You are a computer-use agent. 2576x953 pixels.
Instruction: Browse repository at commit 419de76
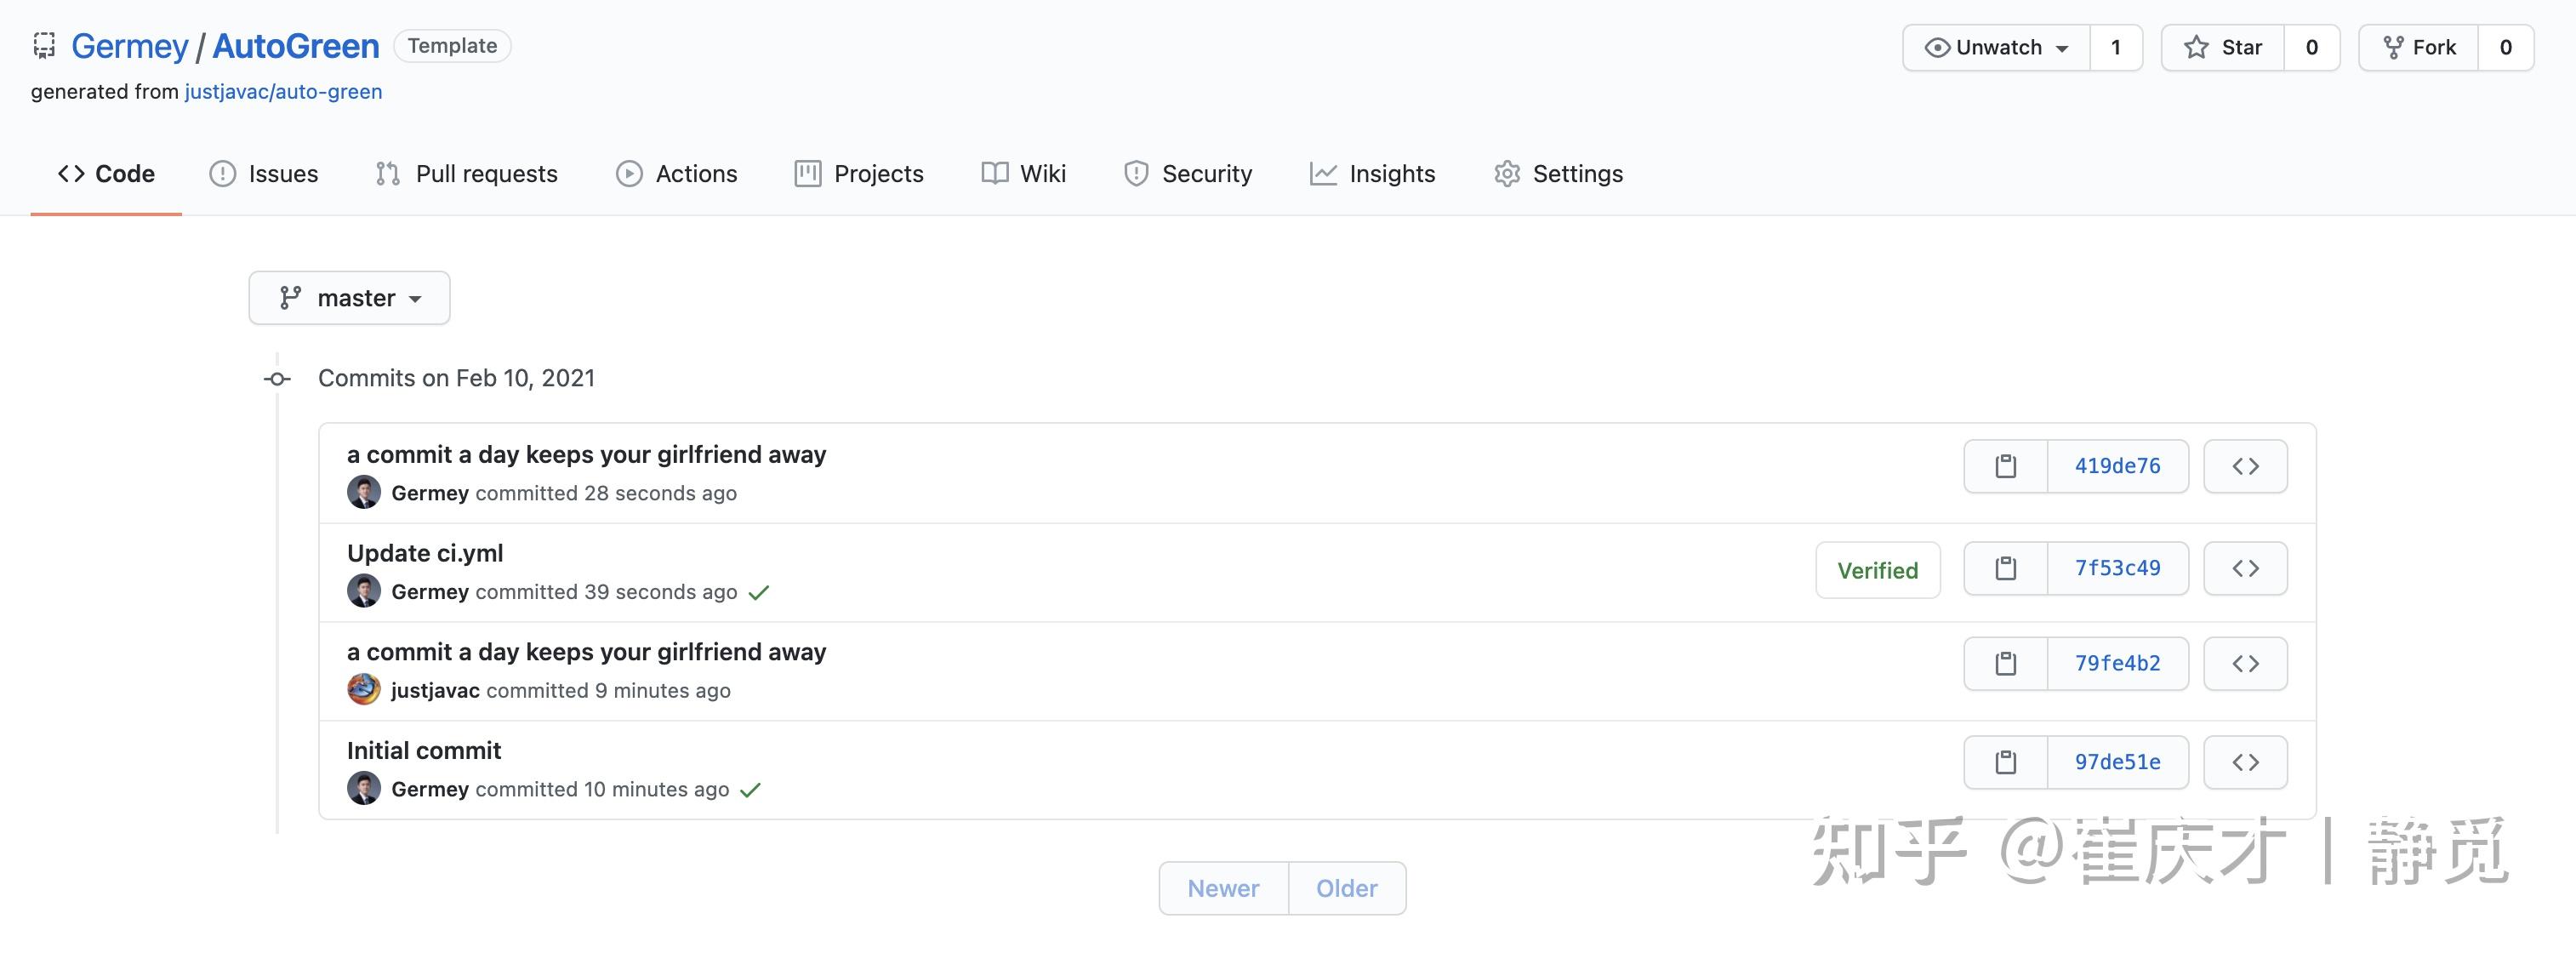2245,465
